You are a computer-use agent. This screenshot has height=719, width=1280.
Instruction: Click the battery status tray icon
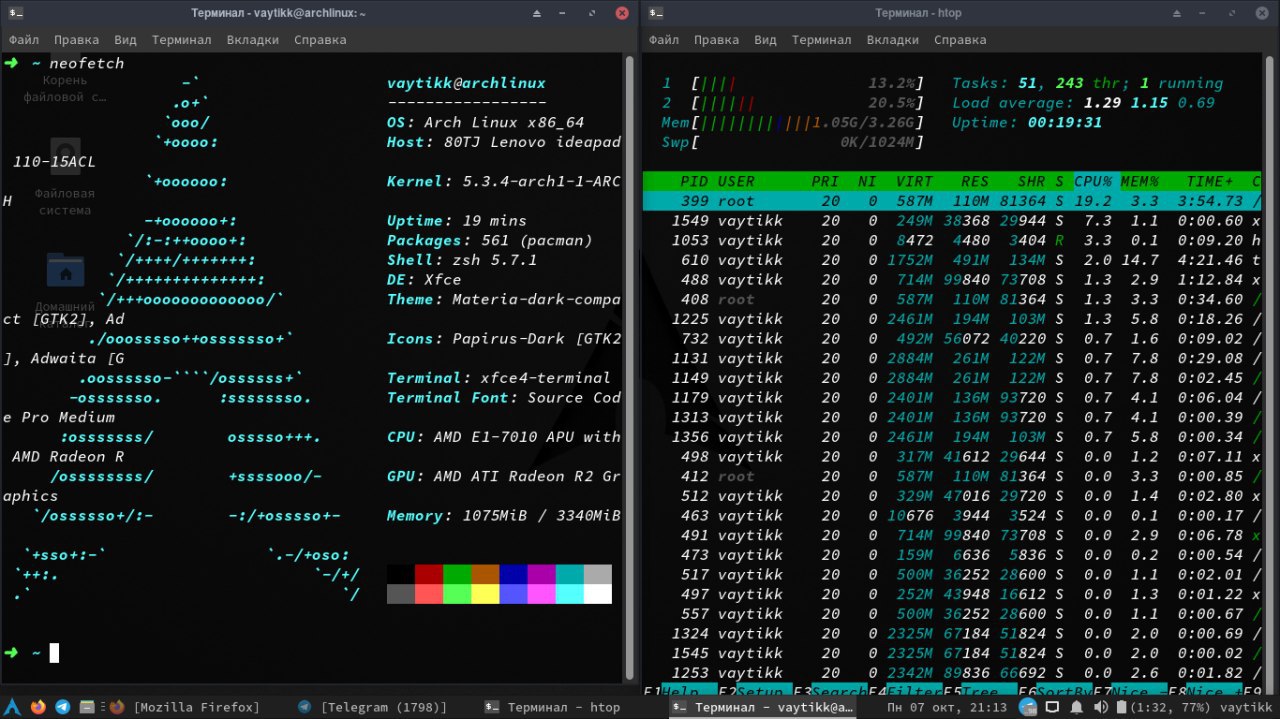click(x=1122, y=707)
